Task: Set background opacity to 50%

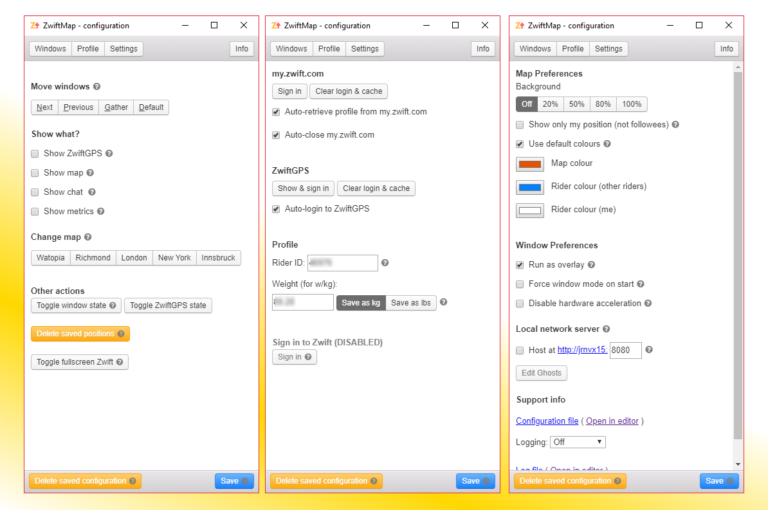Action: pyautogui.click(x=576, y=104)
